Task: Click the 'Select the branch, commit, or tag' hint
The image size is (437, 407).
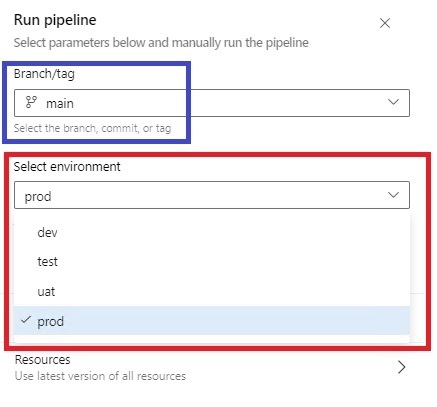Action: [x=92, y=128]
